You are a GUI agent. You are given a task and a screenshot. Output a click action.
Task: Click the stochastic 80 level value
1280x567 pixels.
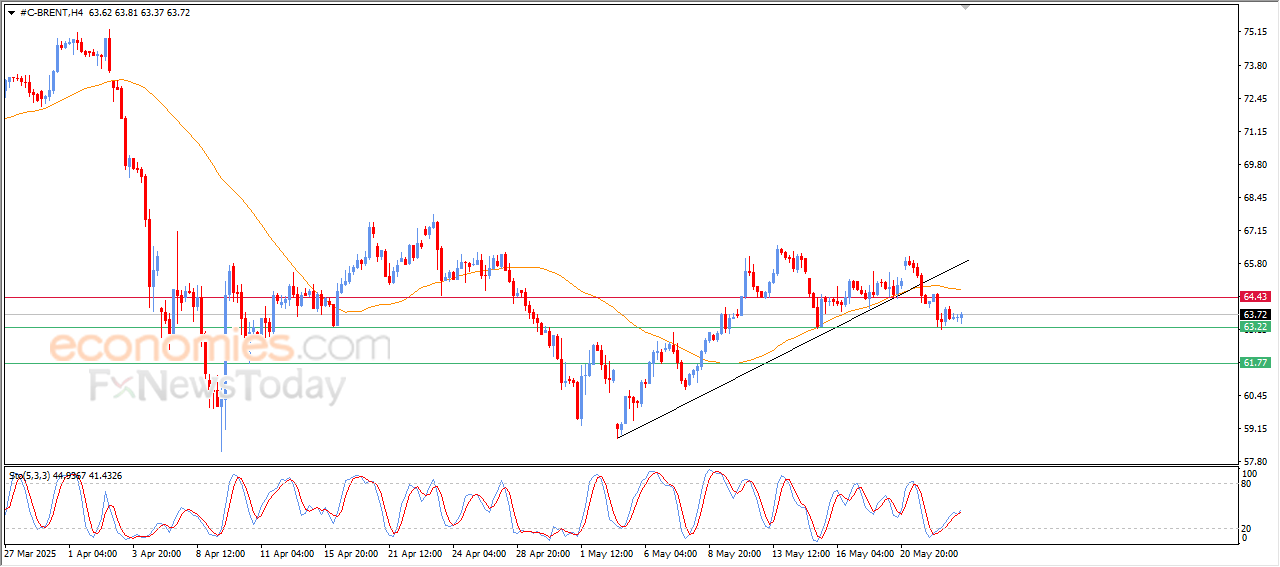coord(1247,483)
